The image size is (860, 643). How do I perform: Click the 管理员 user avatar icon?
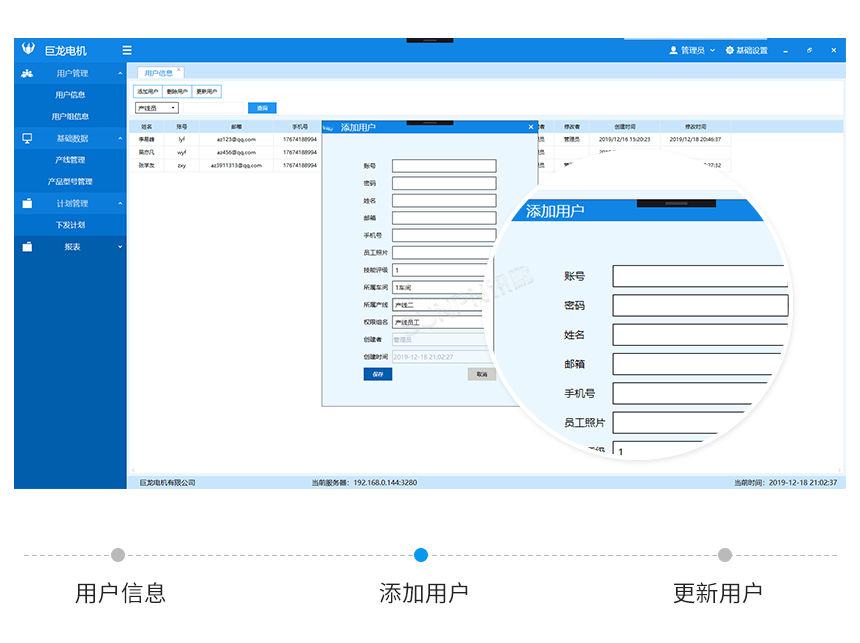675,50
